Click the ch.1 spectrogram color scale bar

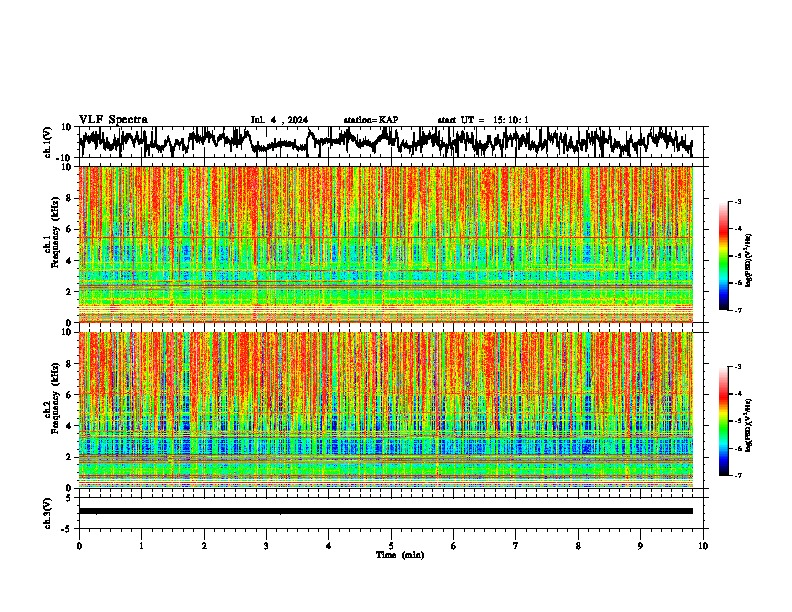pos(724,256)
